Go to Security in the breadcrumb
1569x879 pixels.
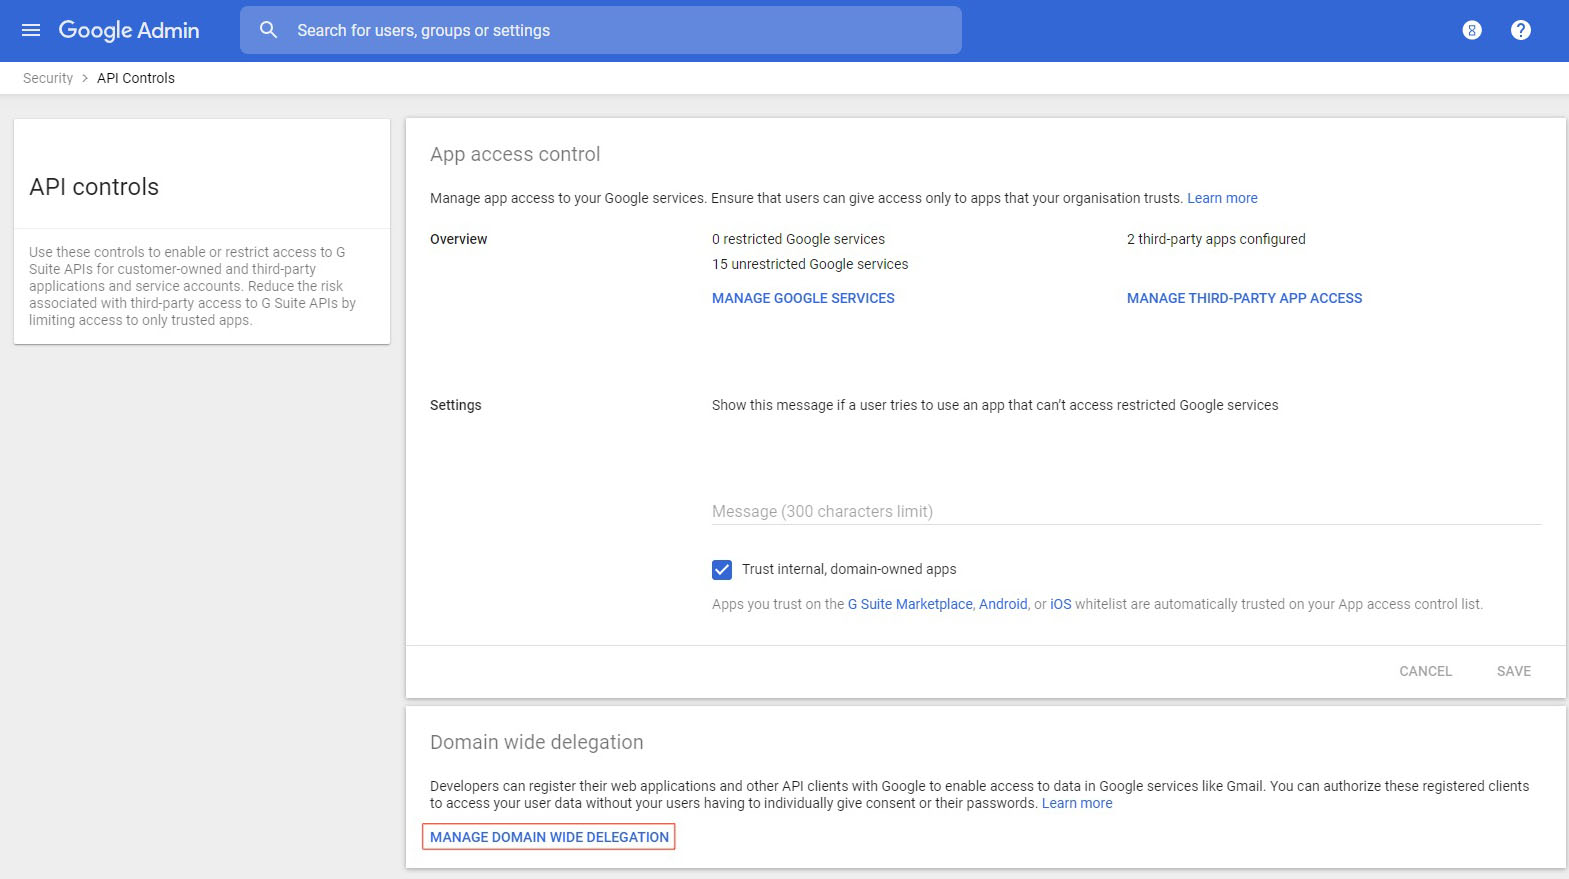point(48,78)
